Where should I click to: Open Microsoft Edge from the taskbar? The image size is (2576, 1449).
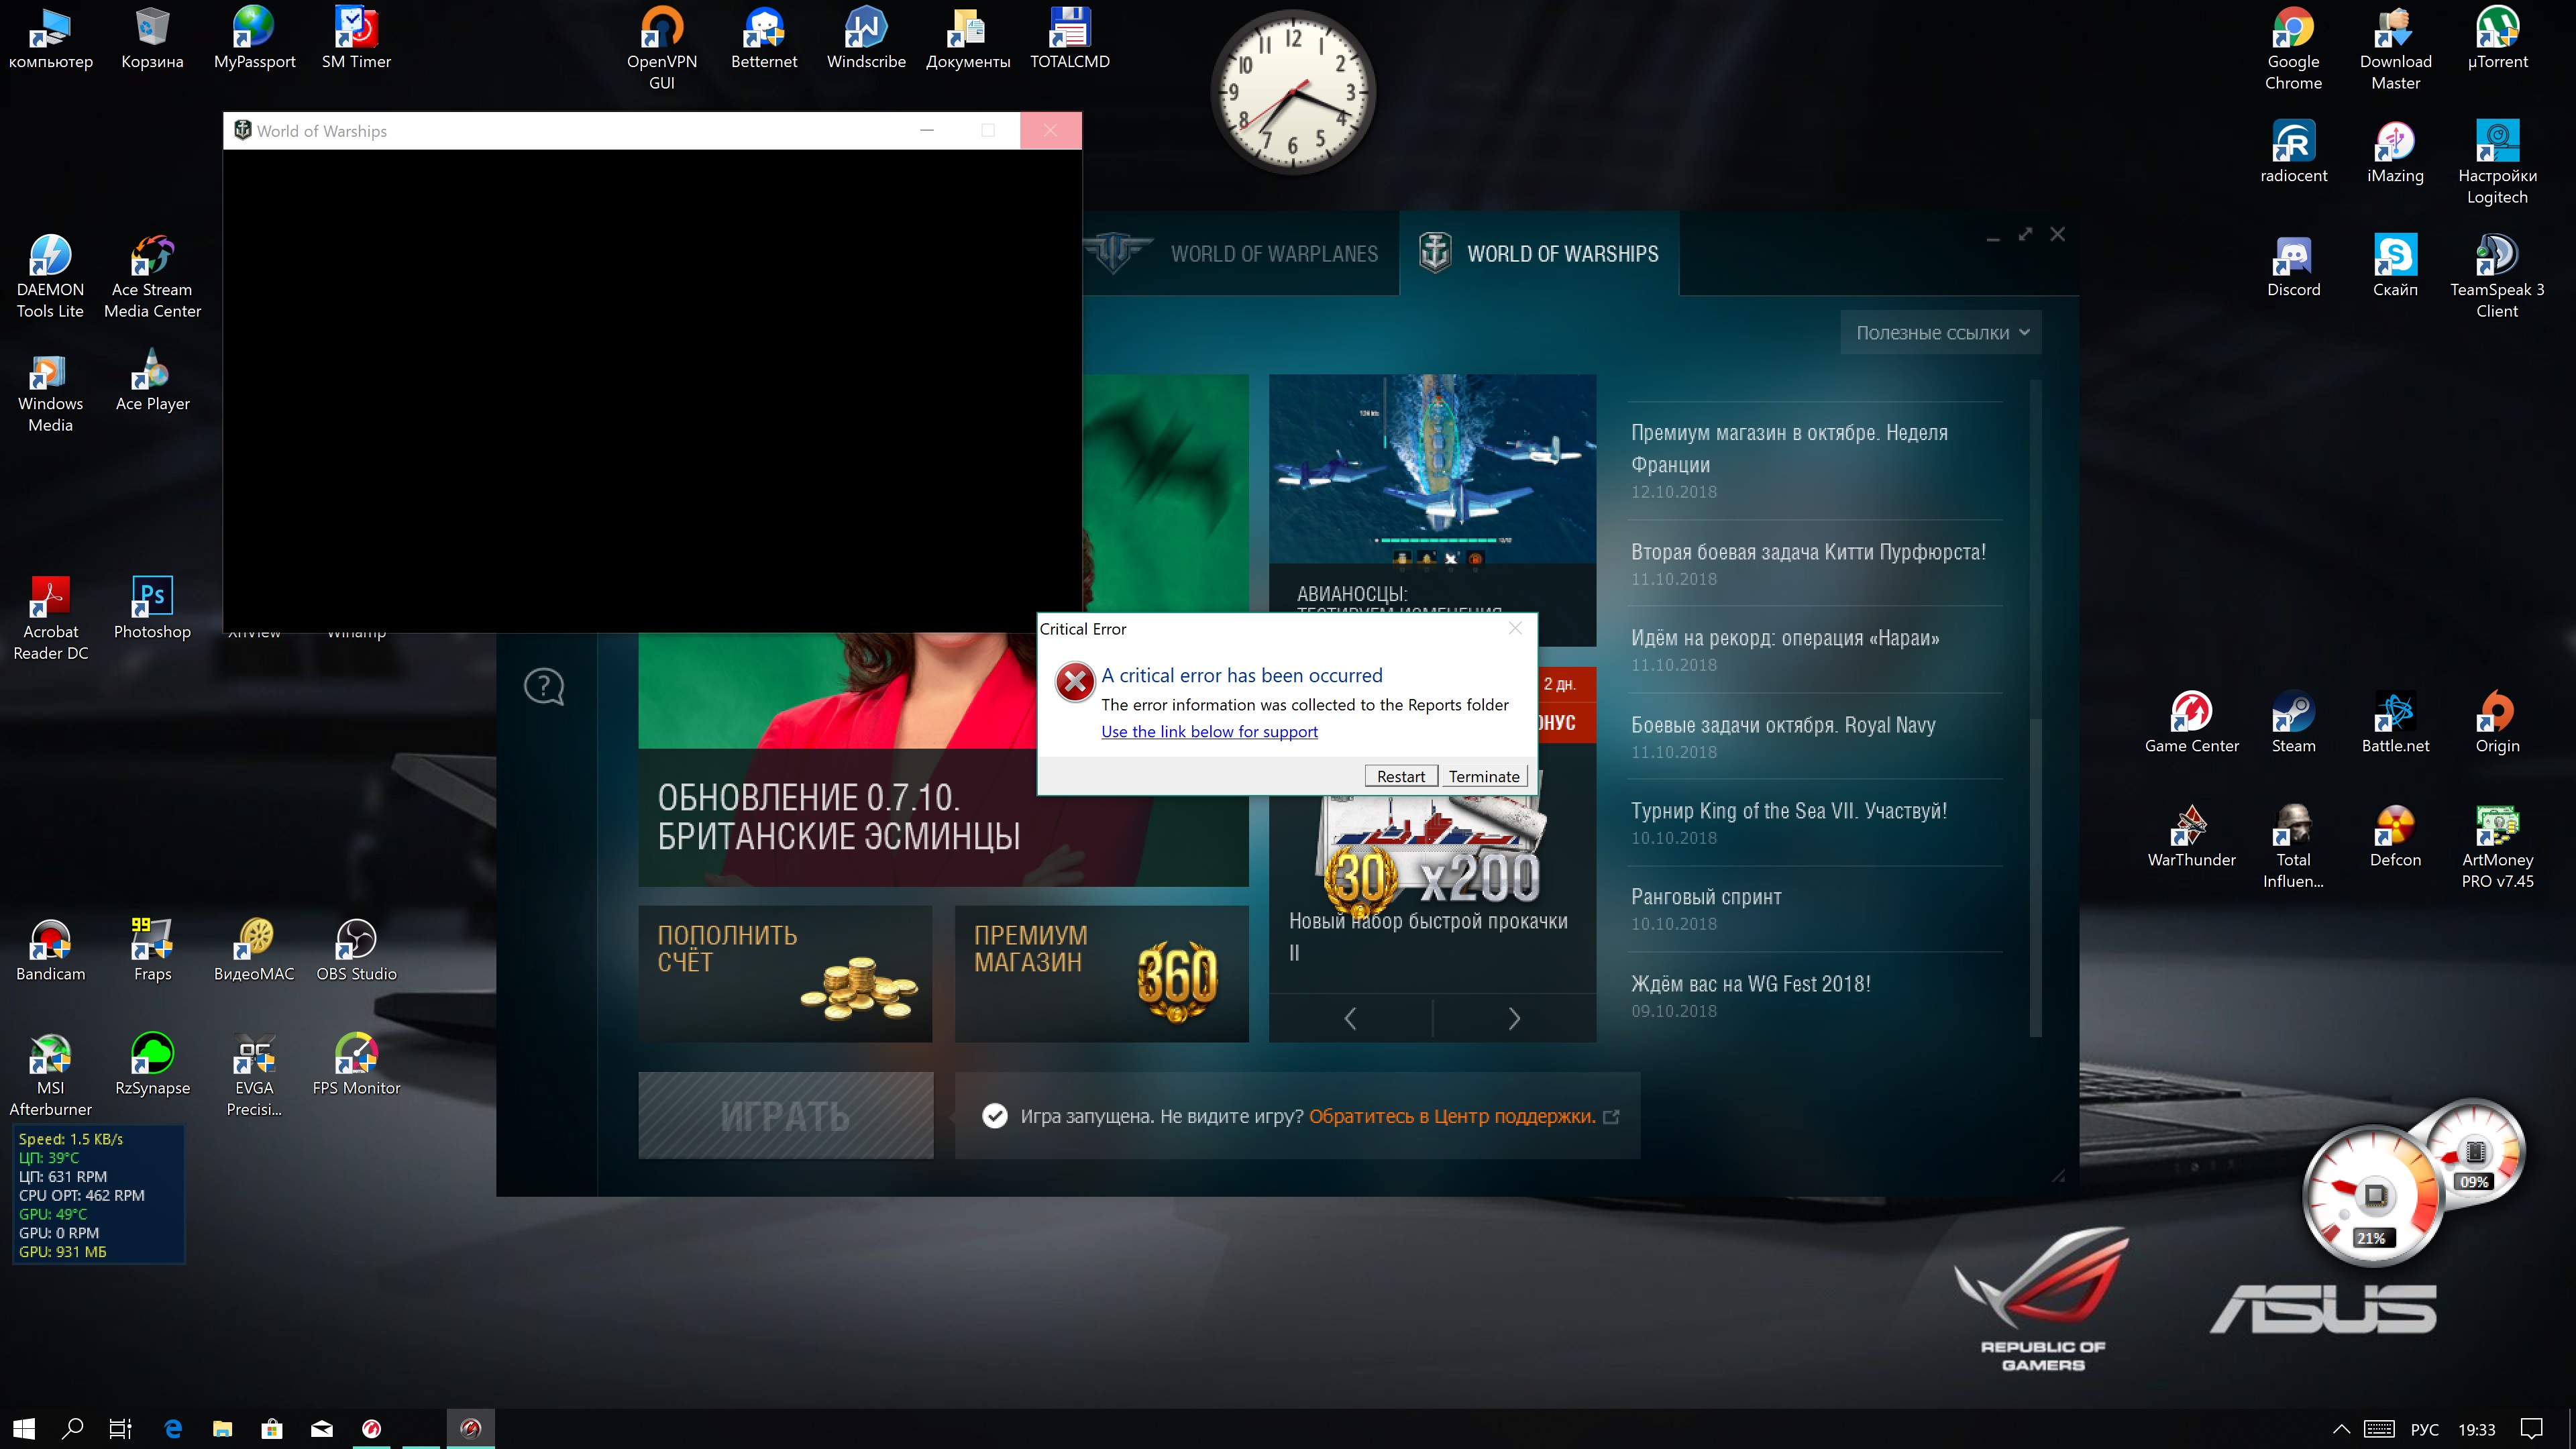click(172, 1428)
